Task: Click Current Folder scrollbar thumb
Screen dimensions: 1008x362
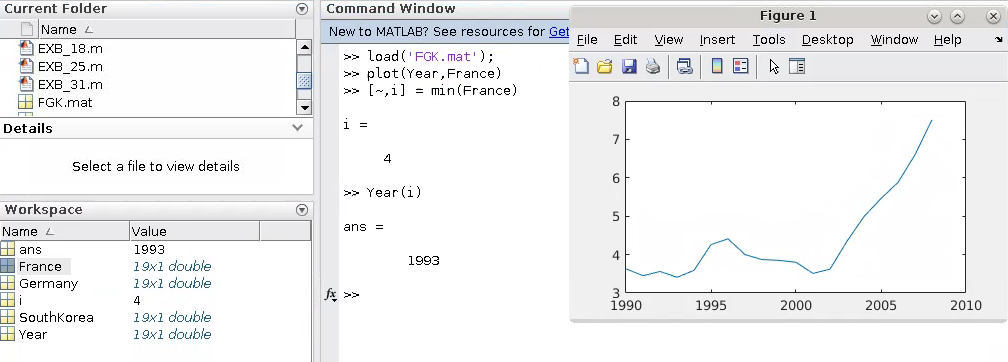Action: (x=305, y=80)
